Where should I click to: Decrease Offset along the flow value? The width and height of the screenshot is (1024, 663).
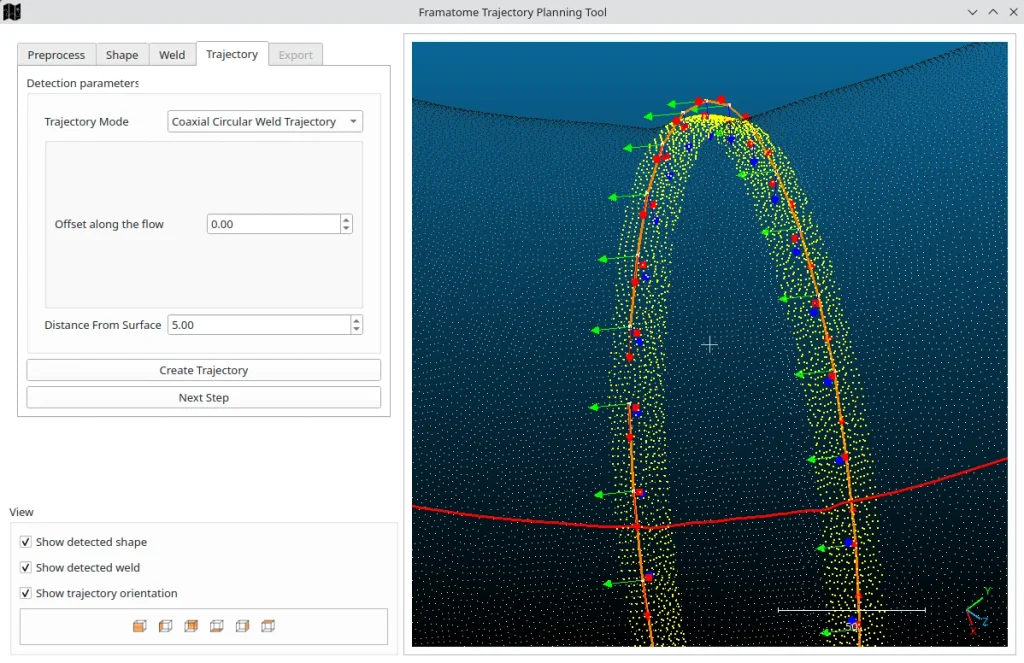(346, 229)
